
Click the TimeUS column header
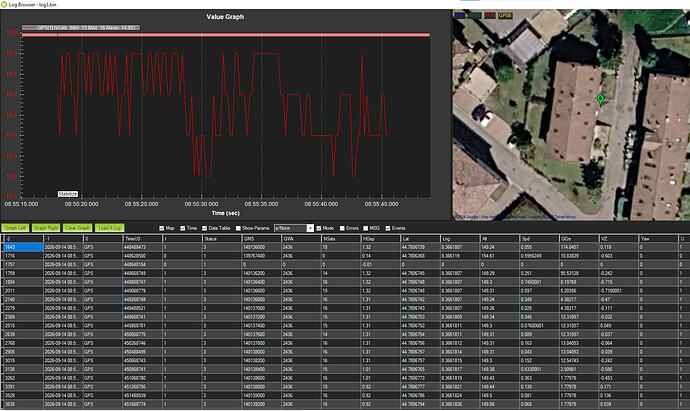[x=143, y=239]
